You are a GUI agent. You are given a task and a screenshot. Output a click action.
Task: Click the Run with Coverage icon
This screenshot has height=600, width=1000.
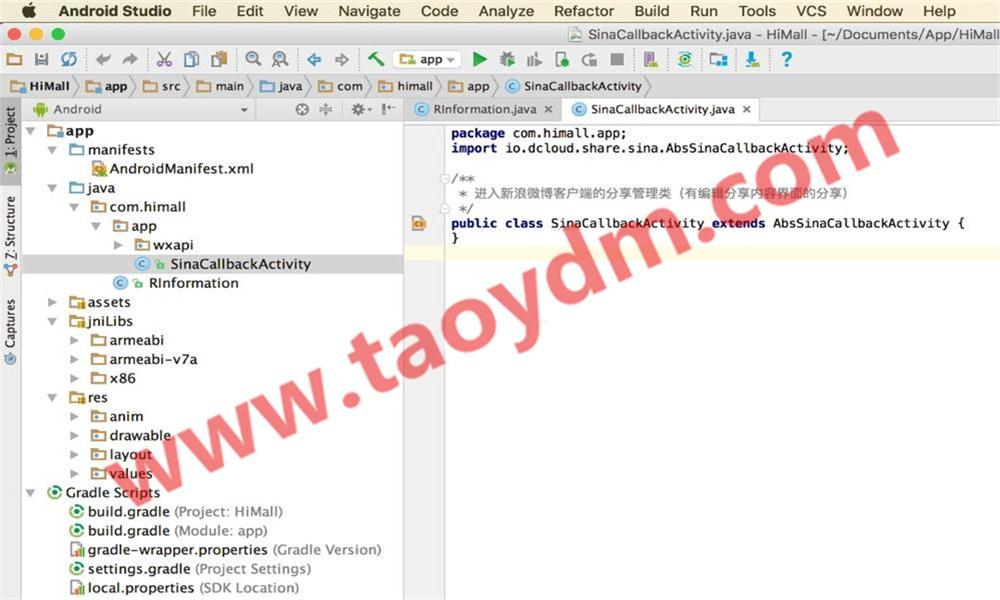point(534,59)
